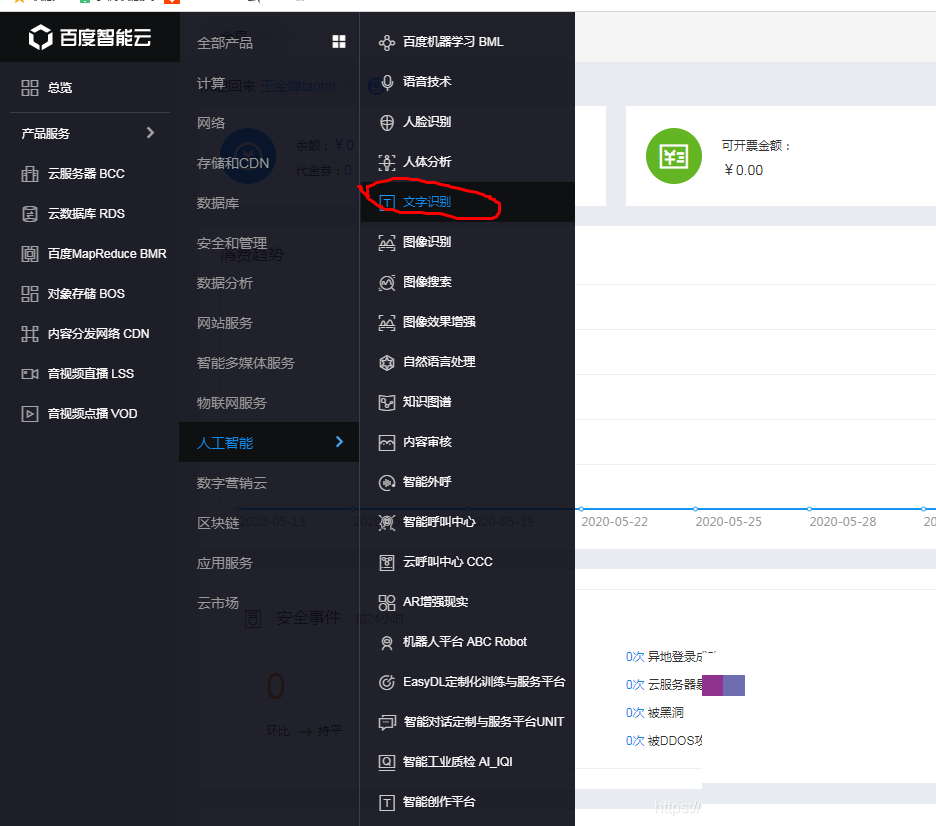Screen dimensions: 936x826
Task: Open 智能创作平台 icon
Action: (387, 802)
